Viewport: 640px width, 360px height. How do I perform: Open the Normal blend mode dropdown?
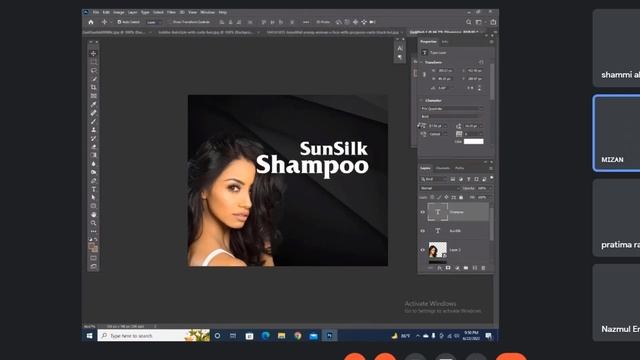tap(440, 188)
